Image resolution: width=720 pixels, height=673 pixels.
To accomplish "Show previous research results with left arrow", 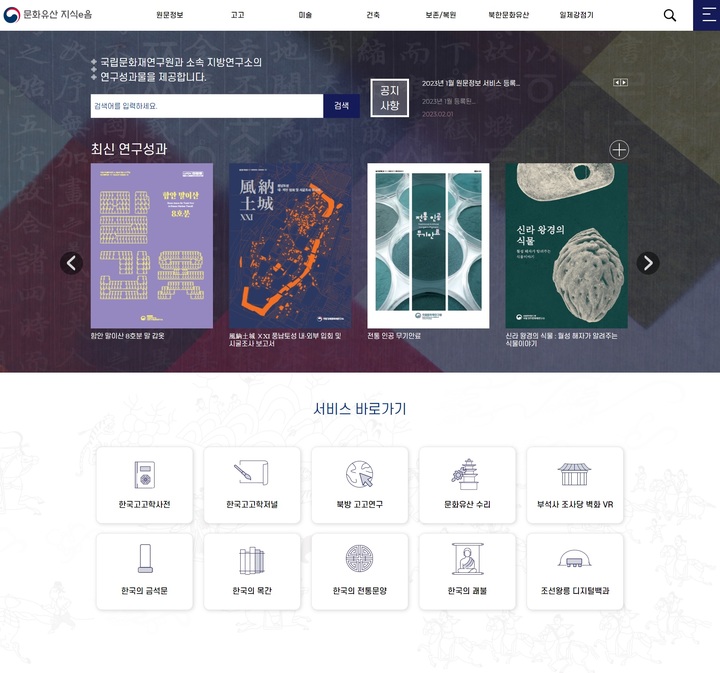I will click(71, 263).
